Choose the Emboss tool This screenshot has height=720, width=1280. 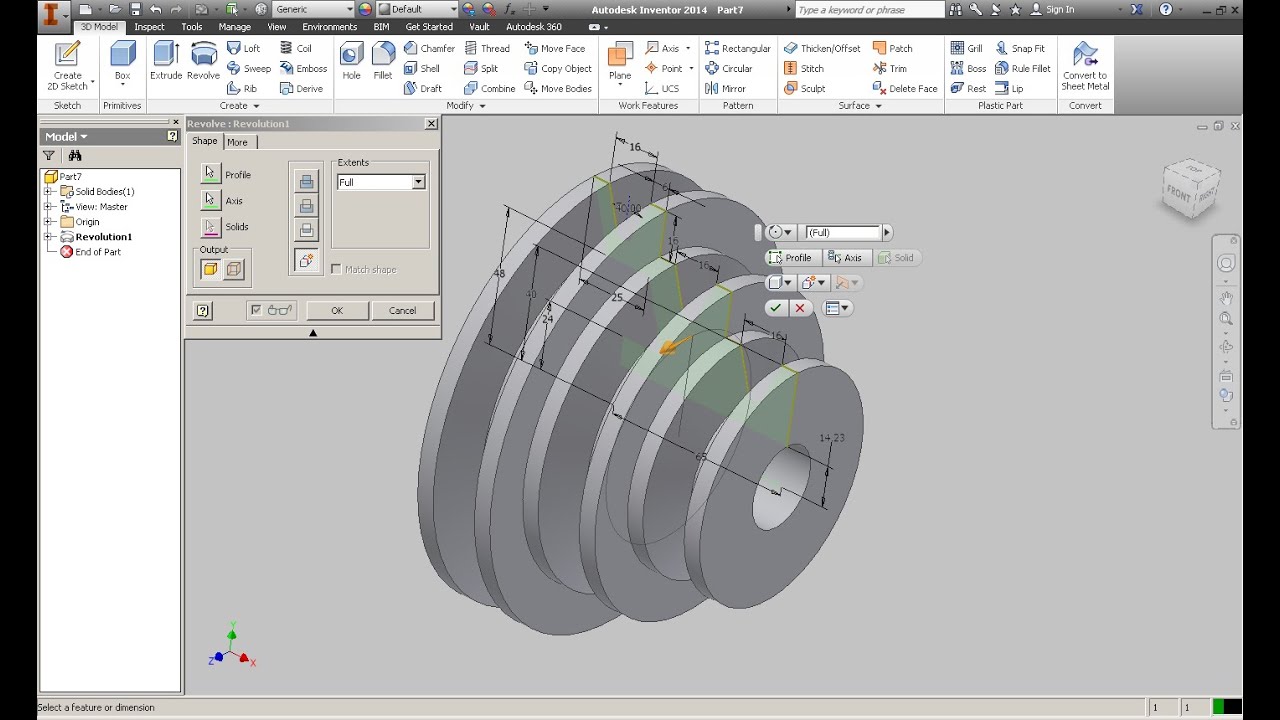[x=303, y=68]
